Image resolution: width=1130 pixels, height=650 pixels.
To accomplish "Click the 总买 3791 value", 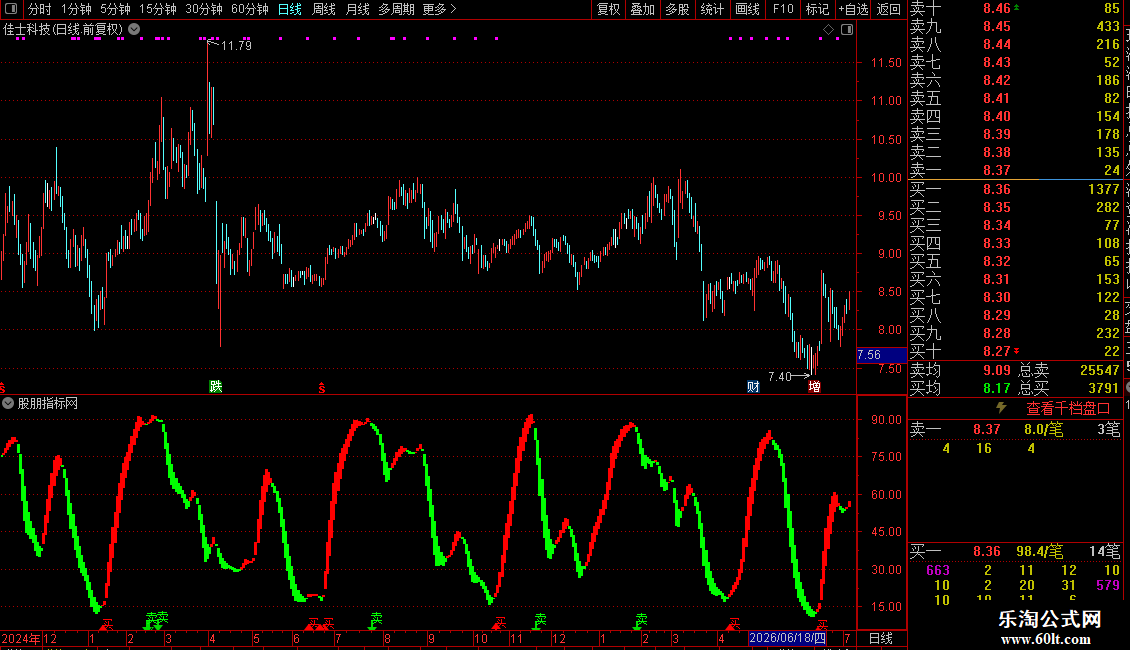I will tap(1103, 388).
